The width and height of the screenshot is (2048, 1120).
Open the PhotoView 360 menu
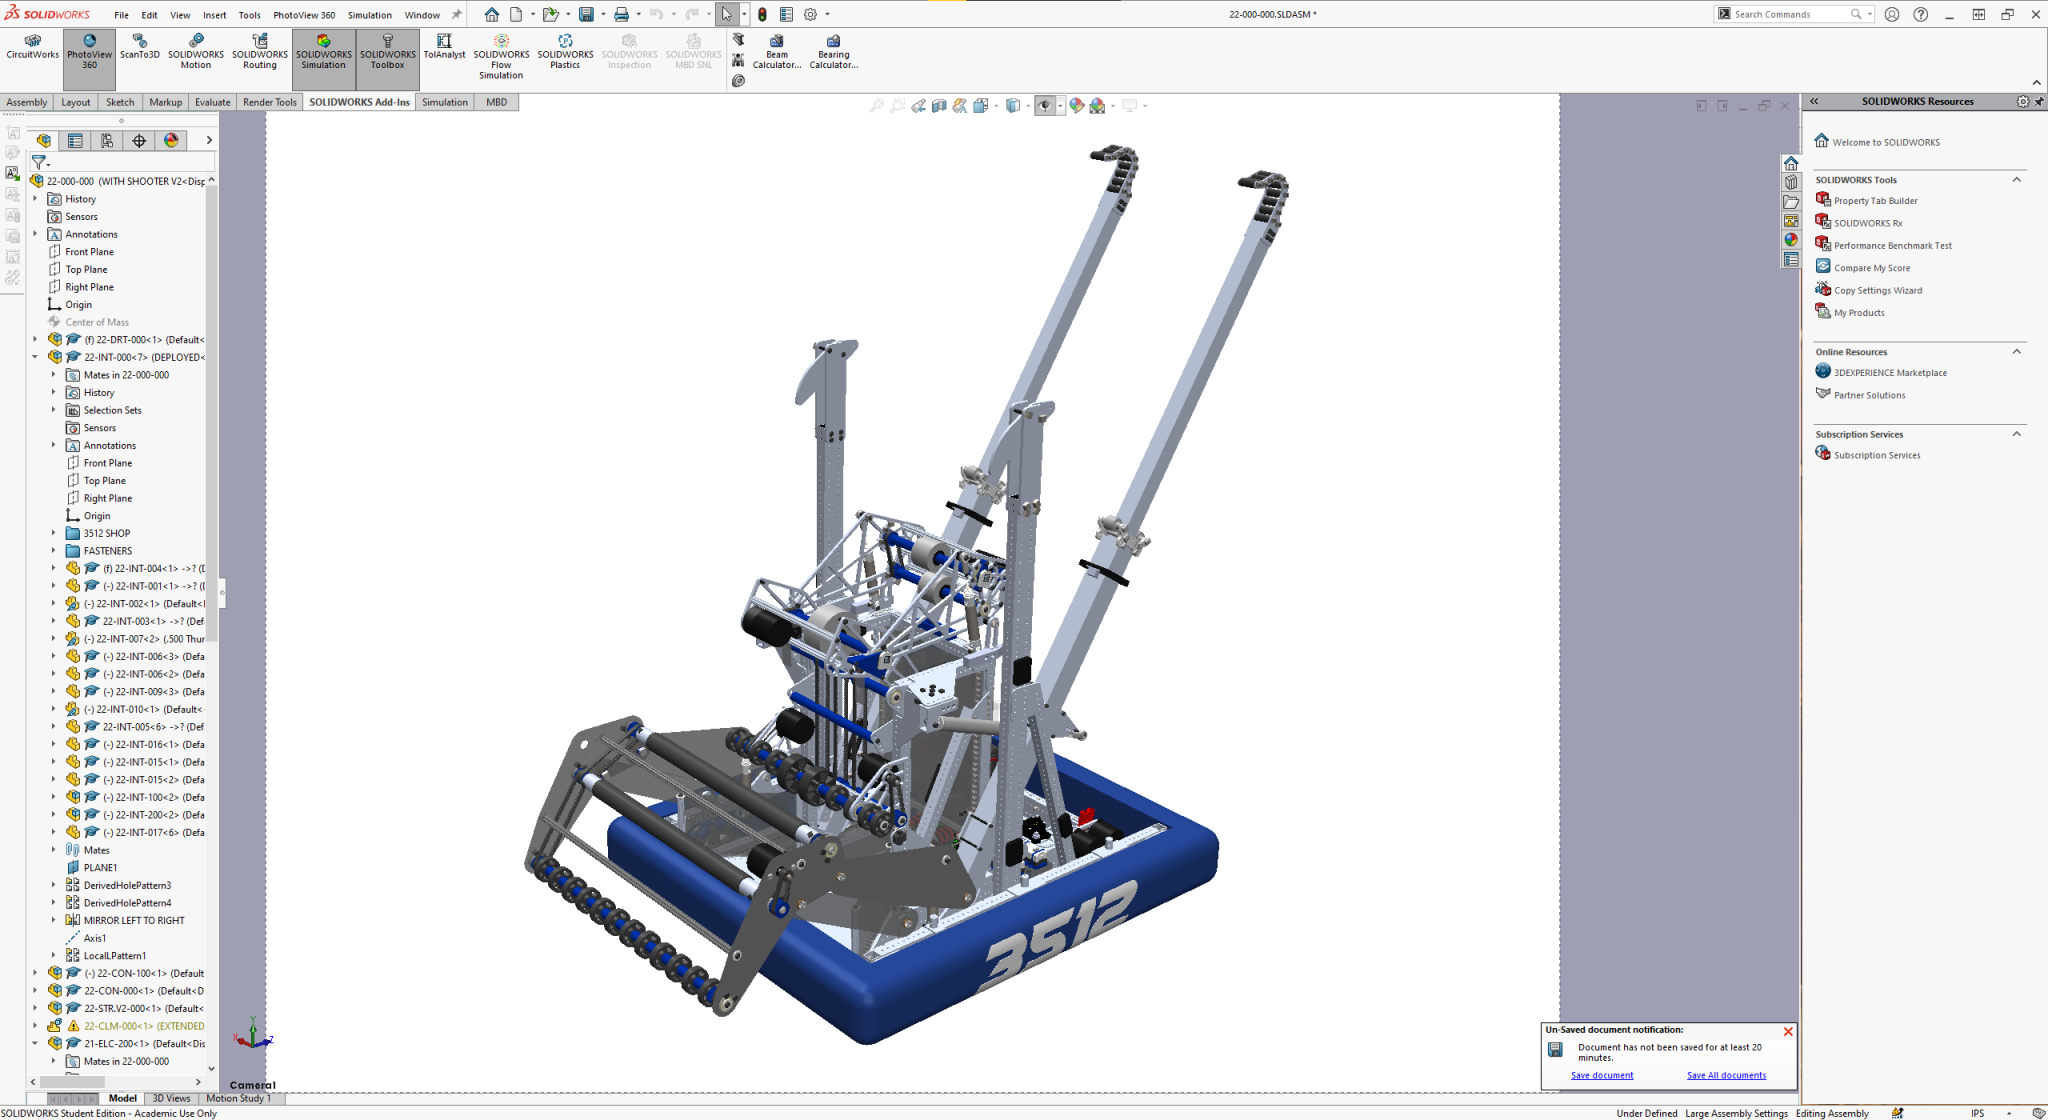305,14
